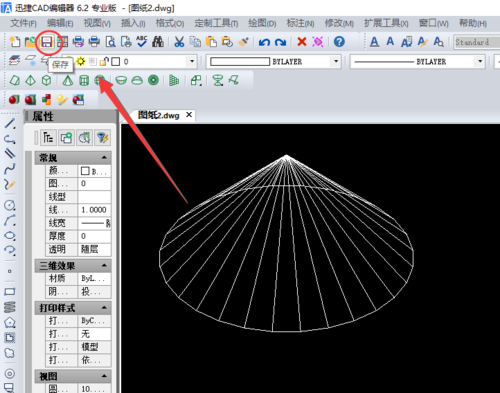
Task: Click the Print icon
Action: (x=94, y=42)
